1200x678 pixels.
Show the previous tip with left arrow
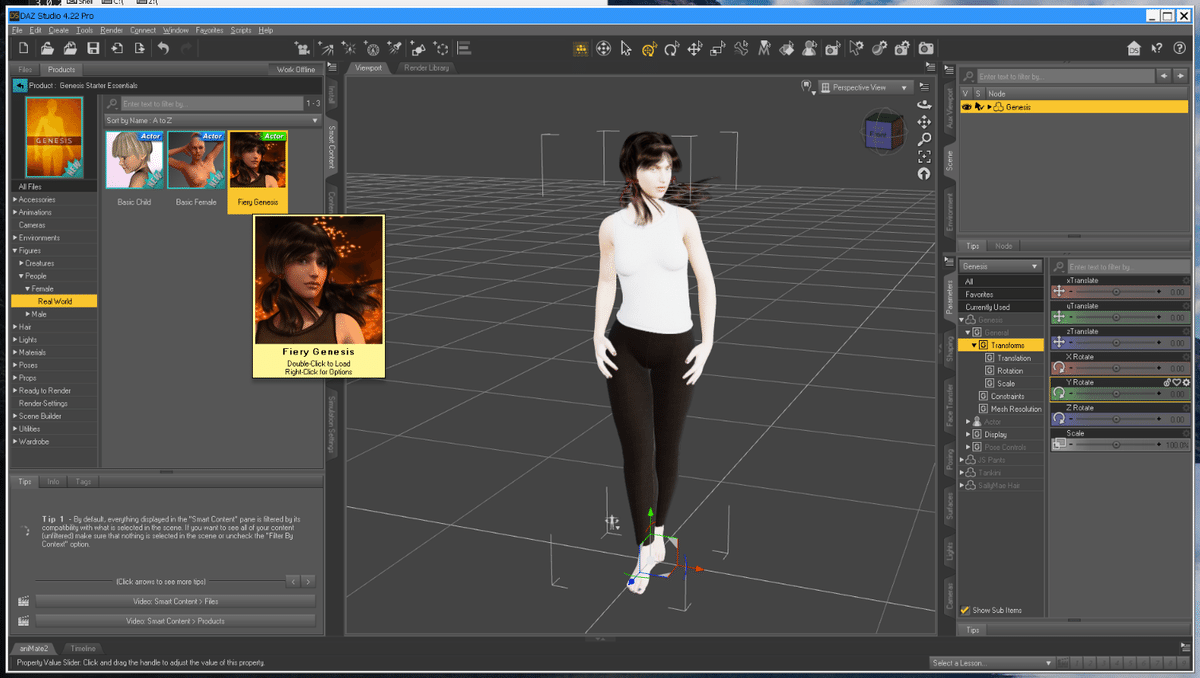point(292,580)
